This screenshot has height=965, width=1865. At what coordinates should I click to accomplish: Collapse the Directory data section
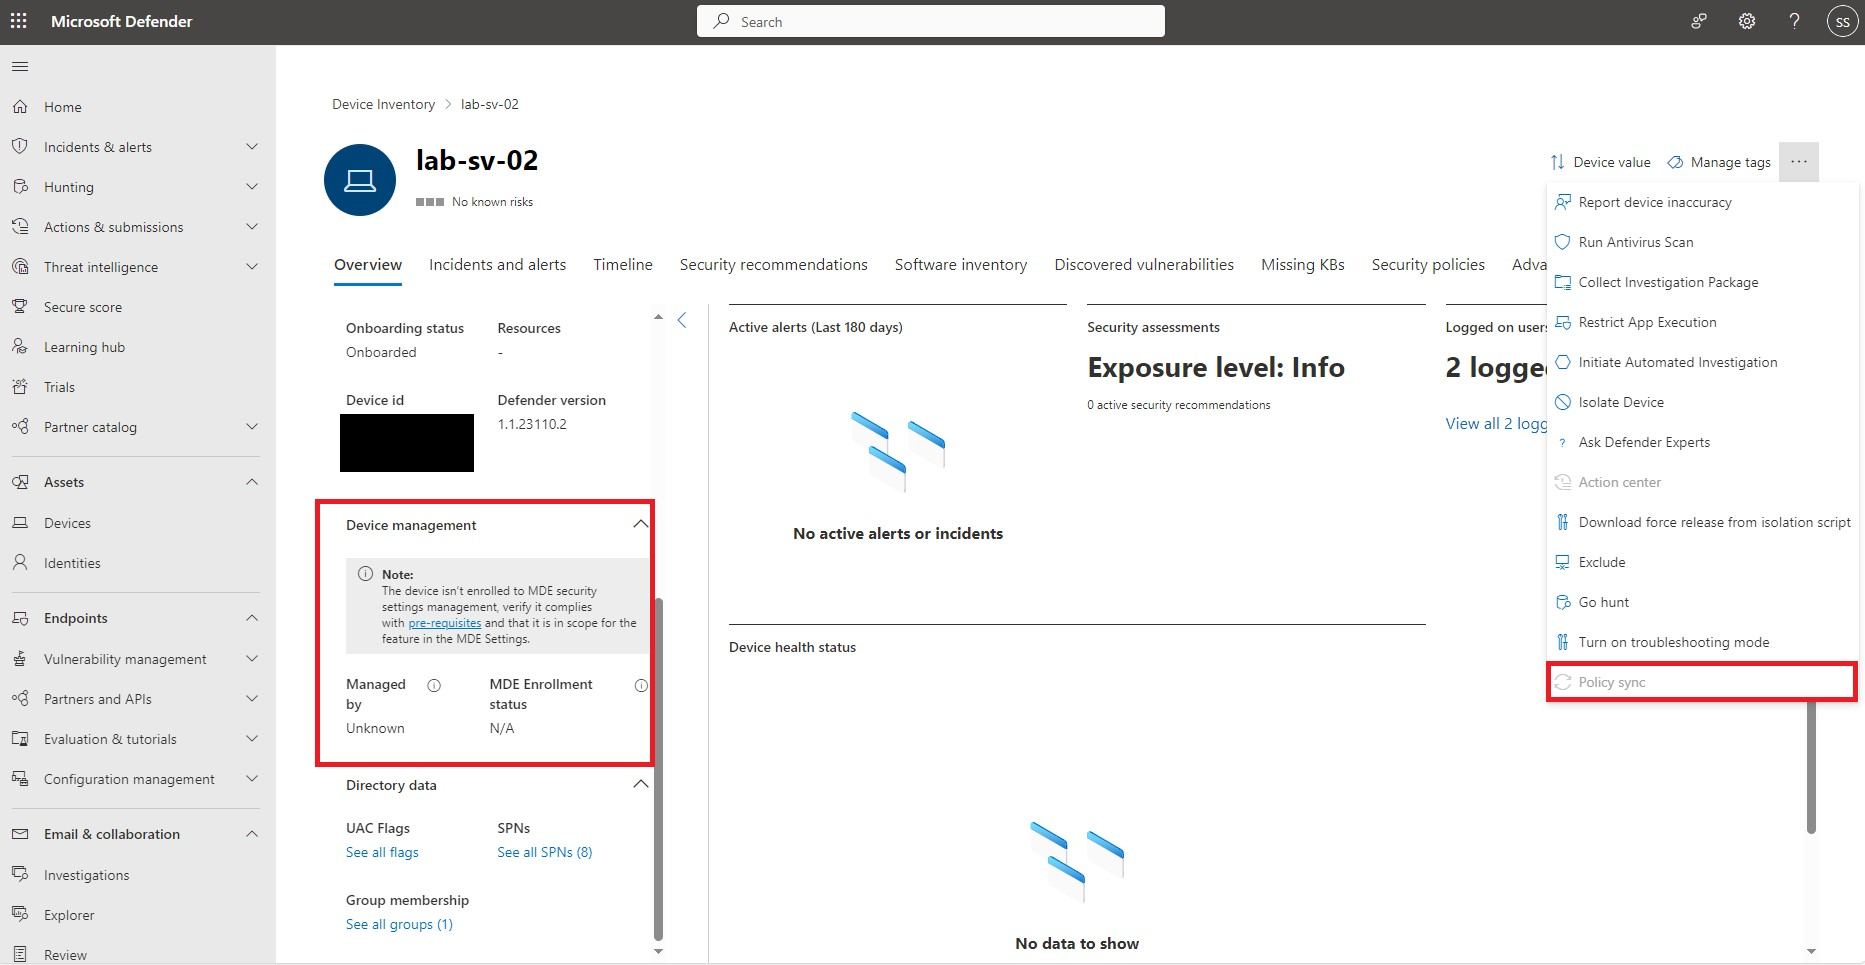641,784
